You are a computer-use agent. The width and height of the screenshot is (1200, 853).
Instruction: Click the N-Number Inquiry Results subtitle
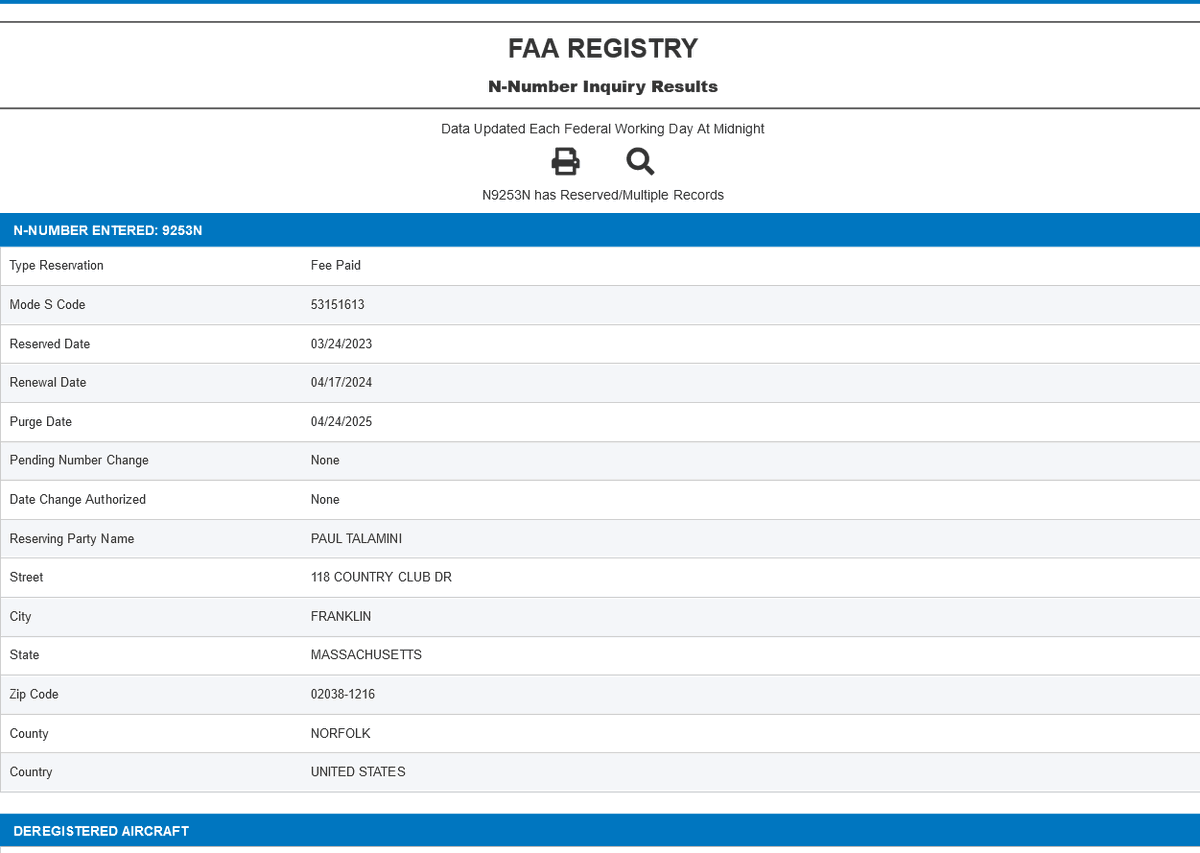[603, 86]
